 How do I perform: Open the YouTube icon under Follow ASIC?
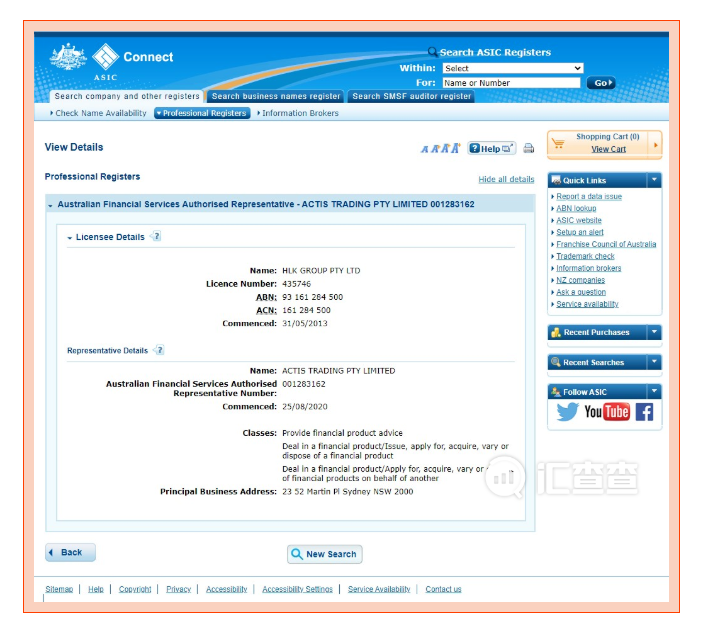(607, 411)
